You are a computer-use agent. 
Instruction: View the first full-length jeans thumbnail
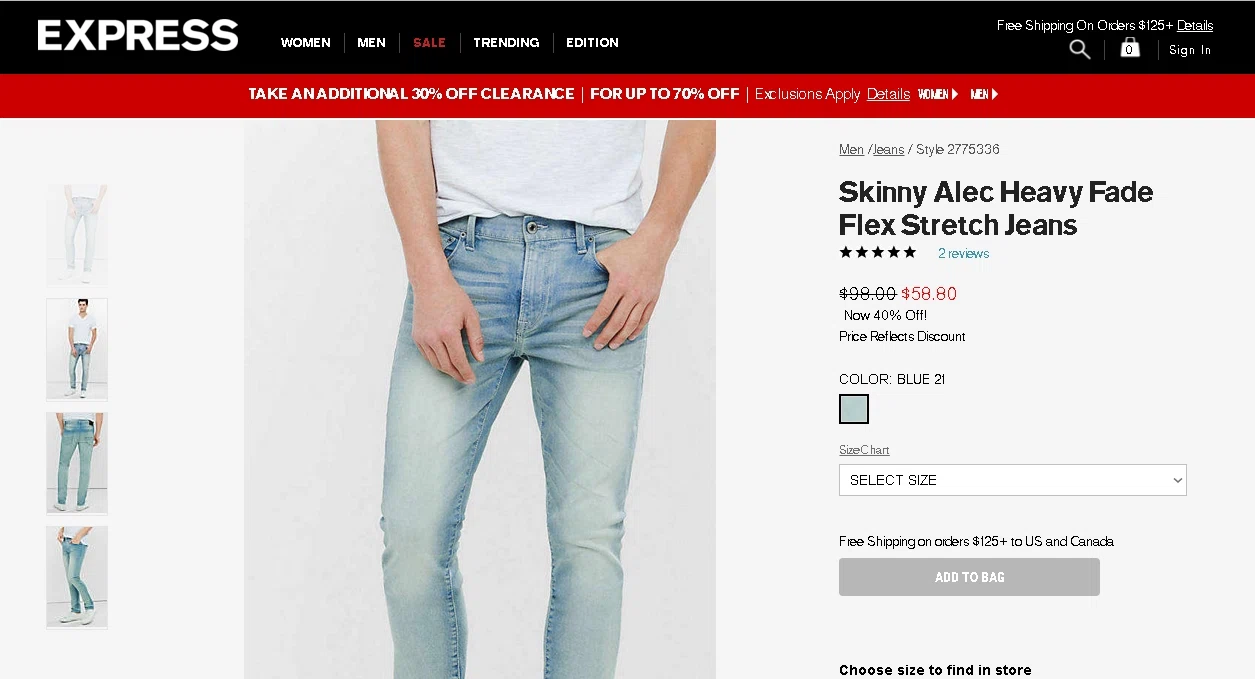(x=77, y=234)
